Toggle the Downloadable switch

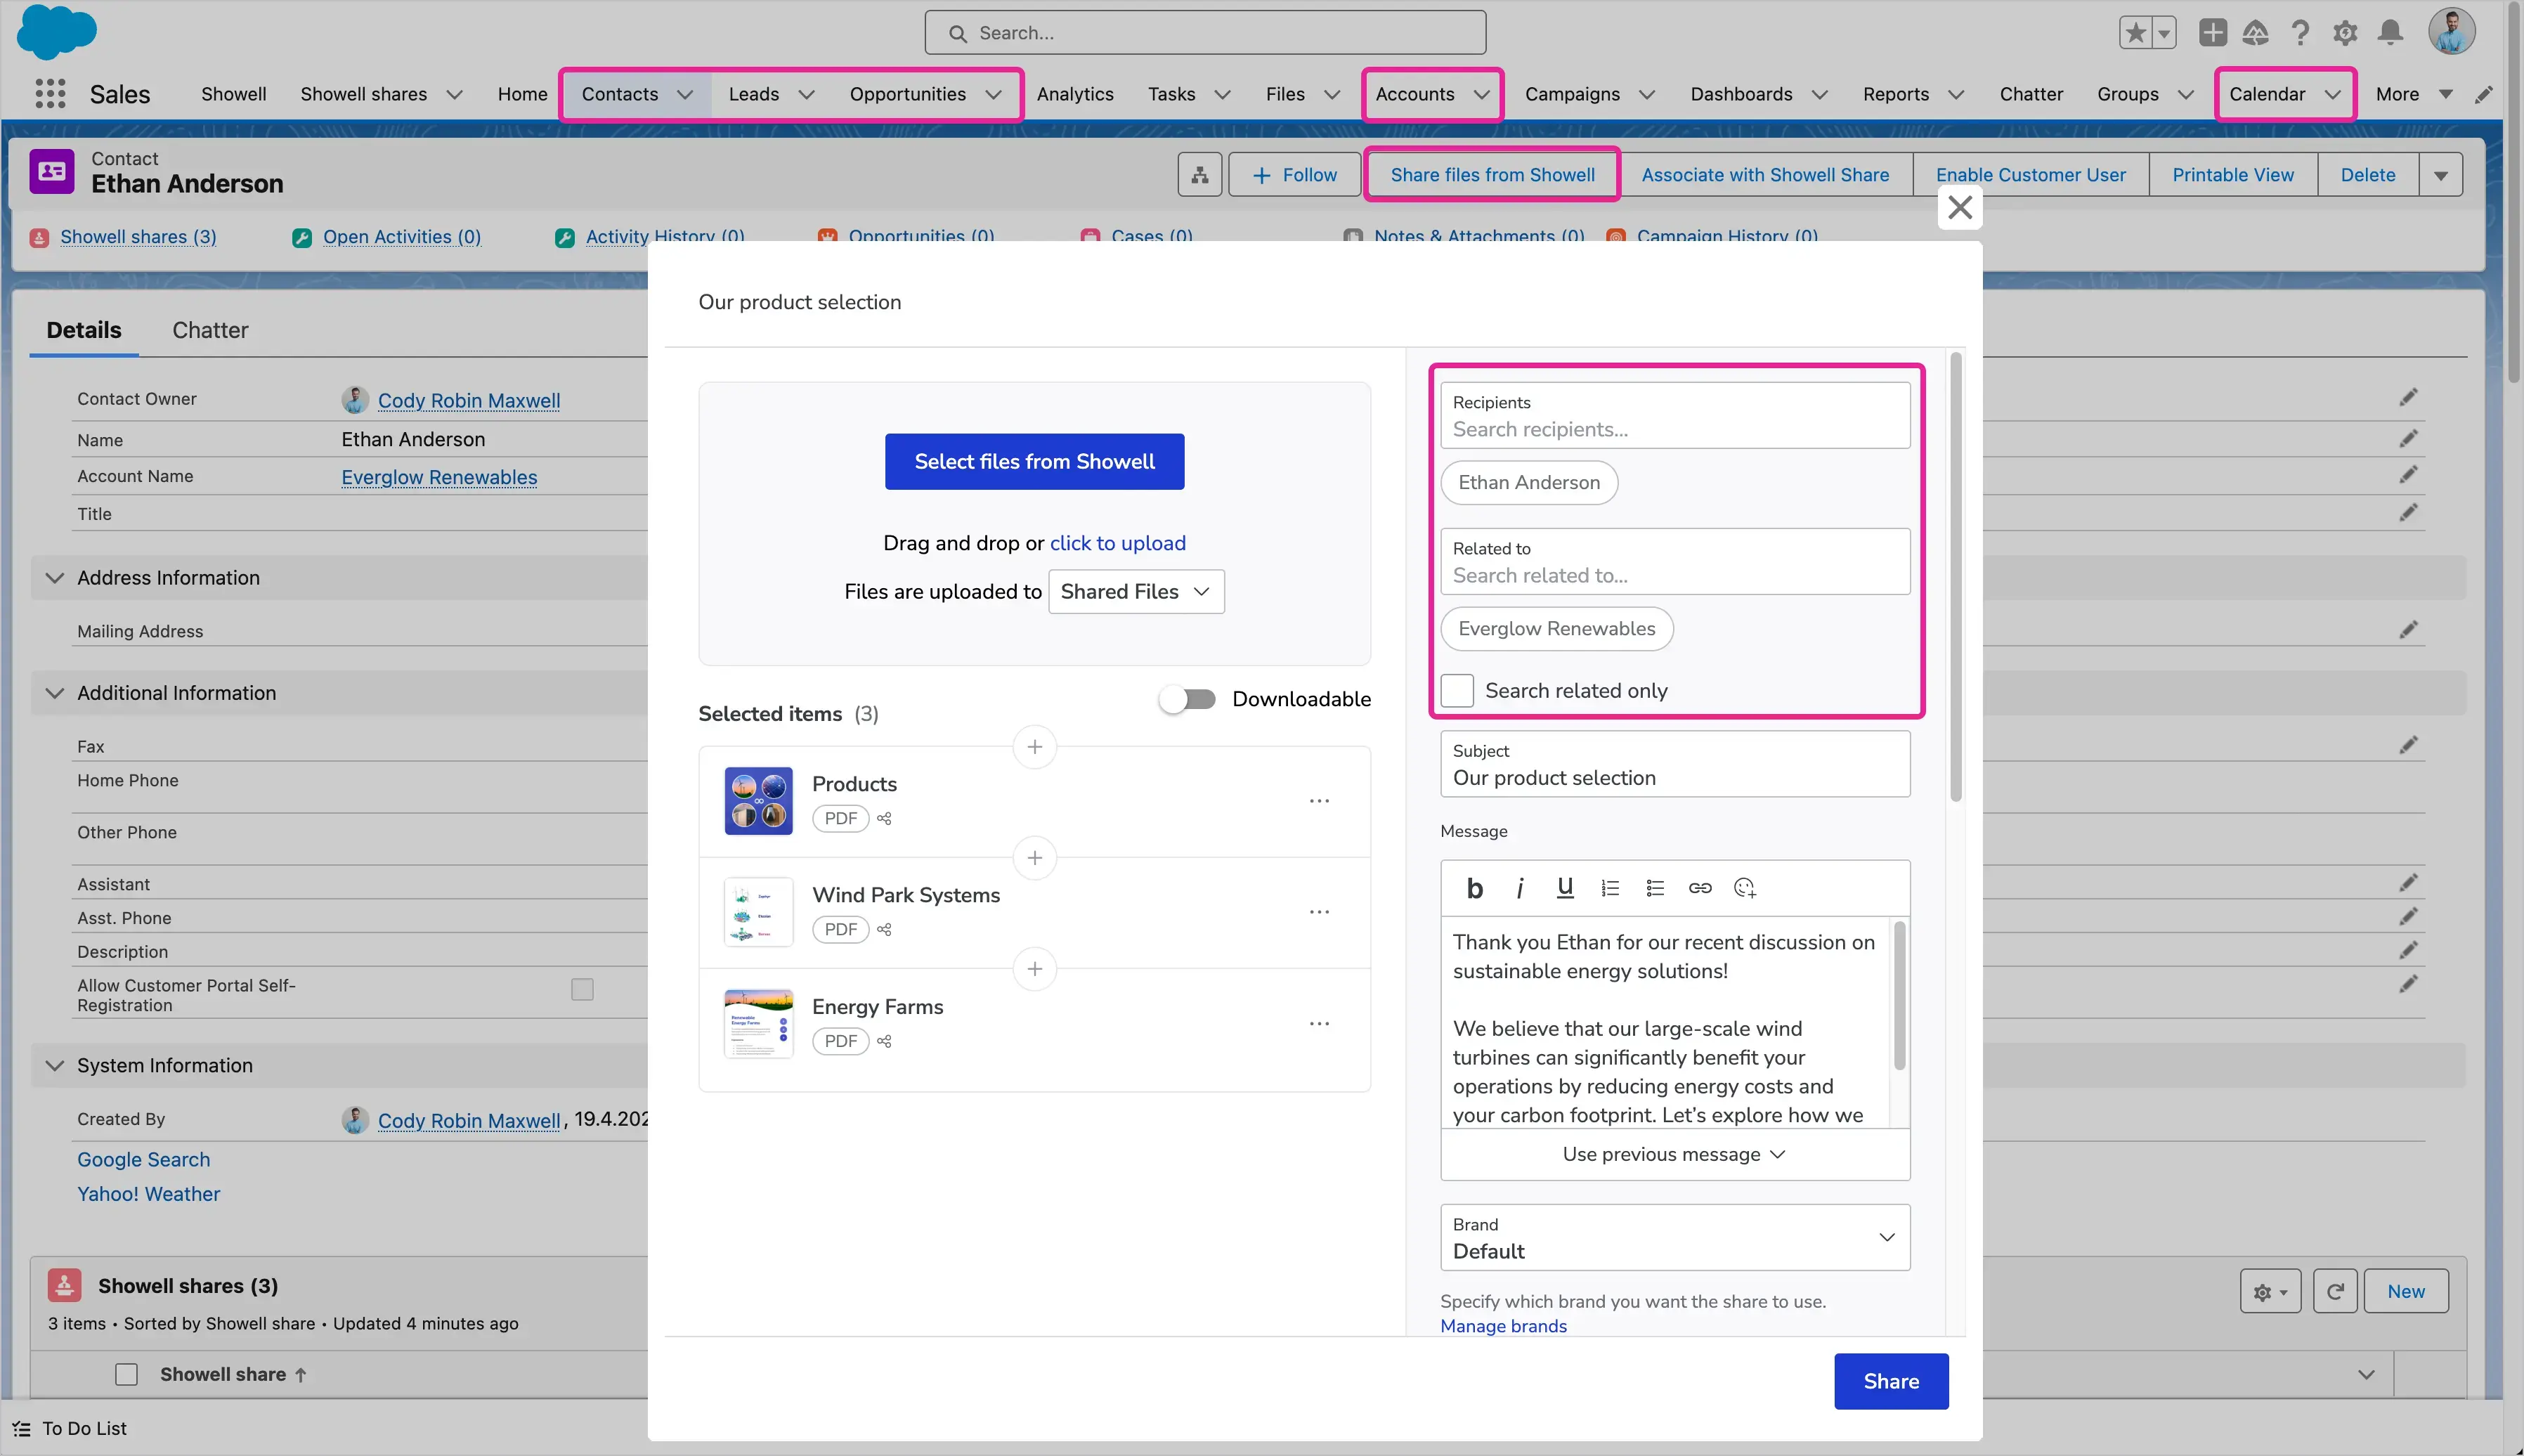(x=1188, y=699)
